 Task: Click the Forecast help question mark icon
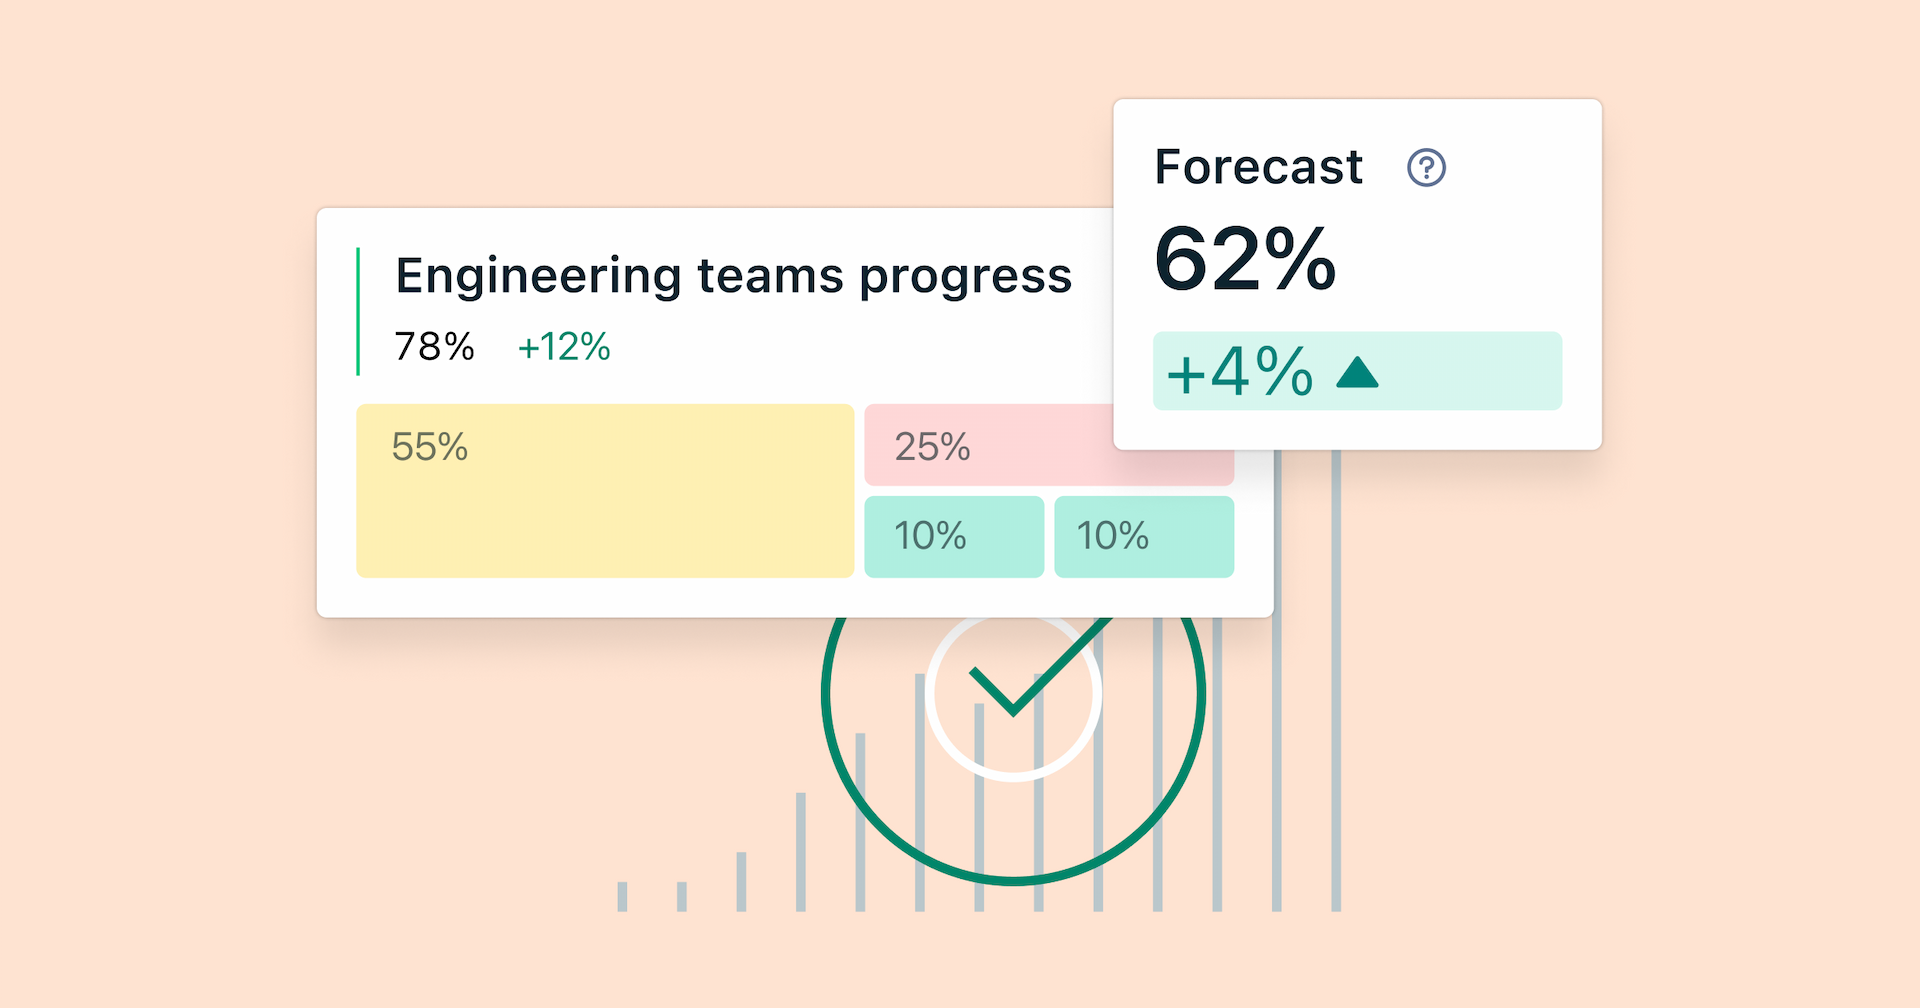[1426, 167]
